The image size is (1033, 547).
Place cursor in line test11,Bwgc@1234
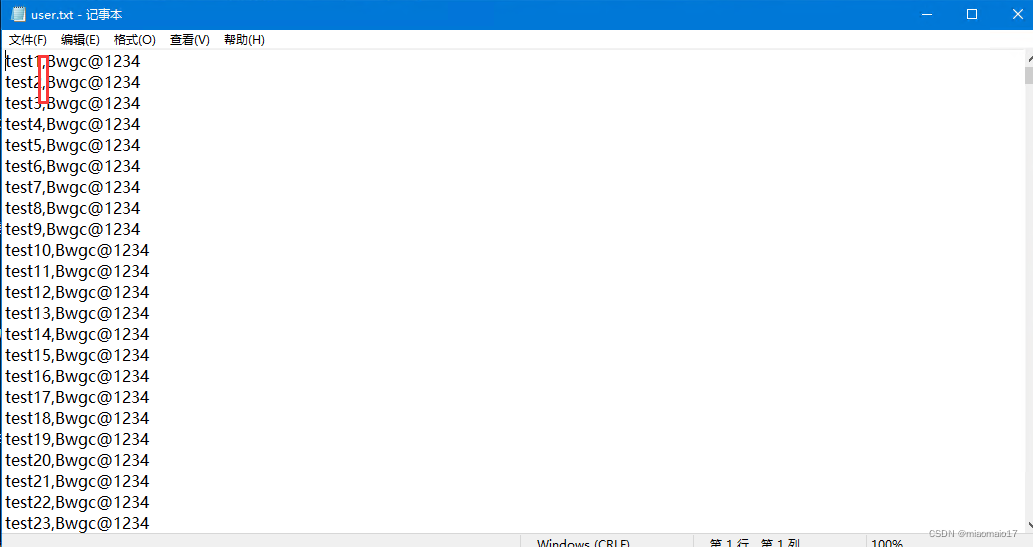point(77,272)
